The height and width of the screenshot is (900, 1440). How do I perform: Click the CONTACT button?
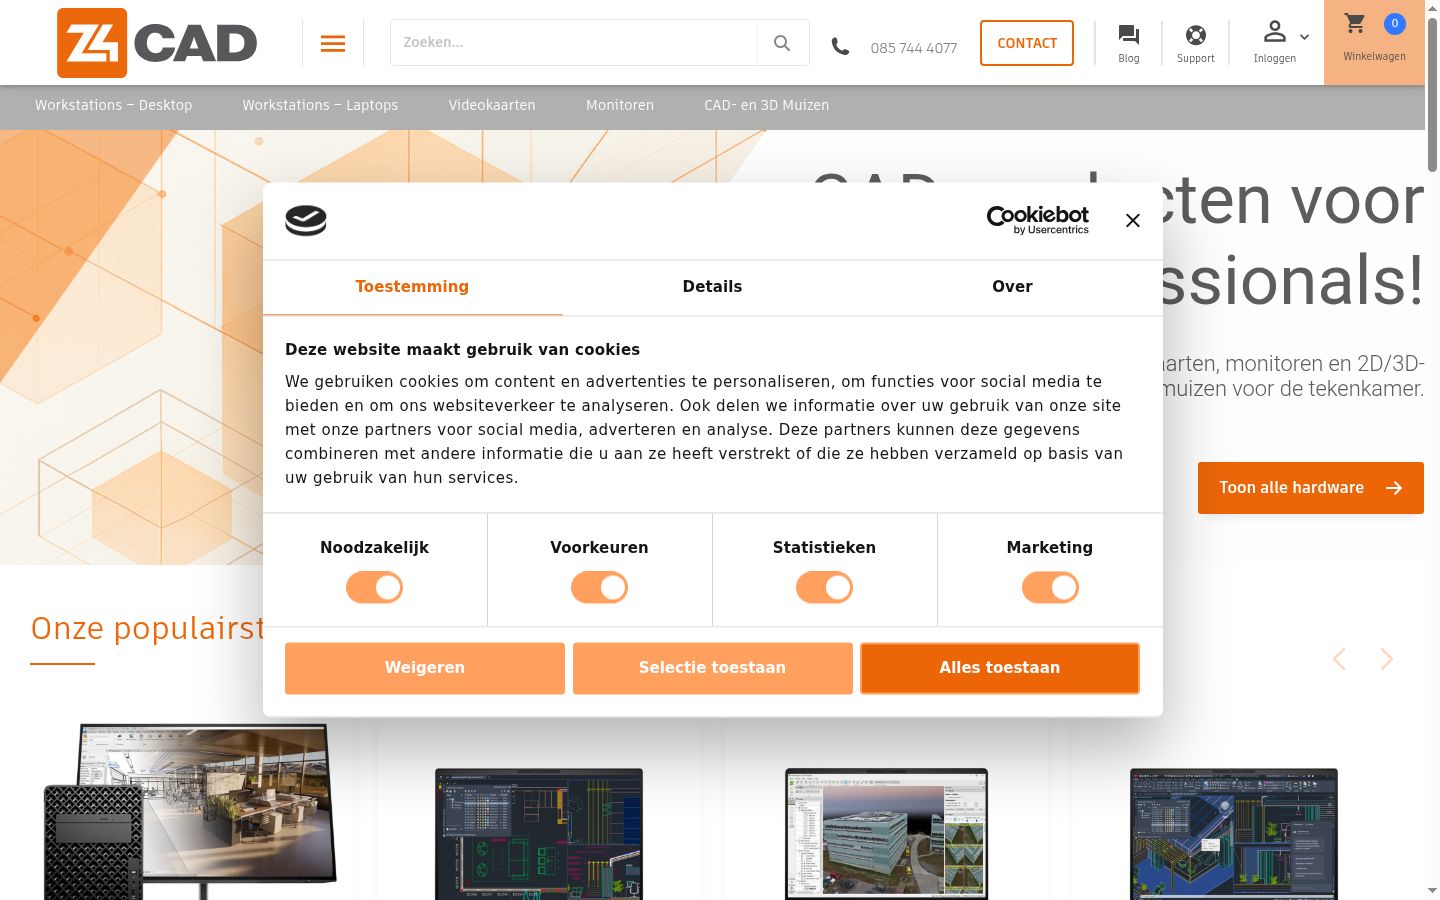coord(1027,43)
